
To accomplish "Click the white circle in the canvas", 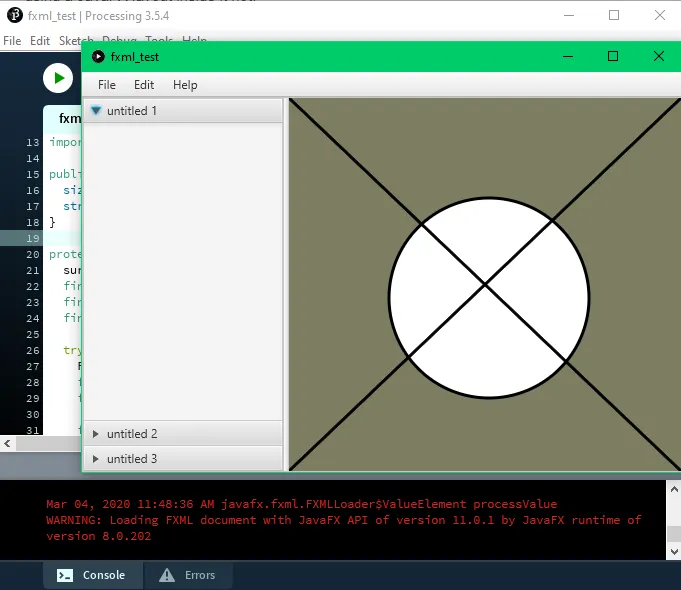I will click(x=488, y=298).
